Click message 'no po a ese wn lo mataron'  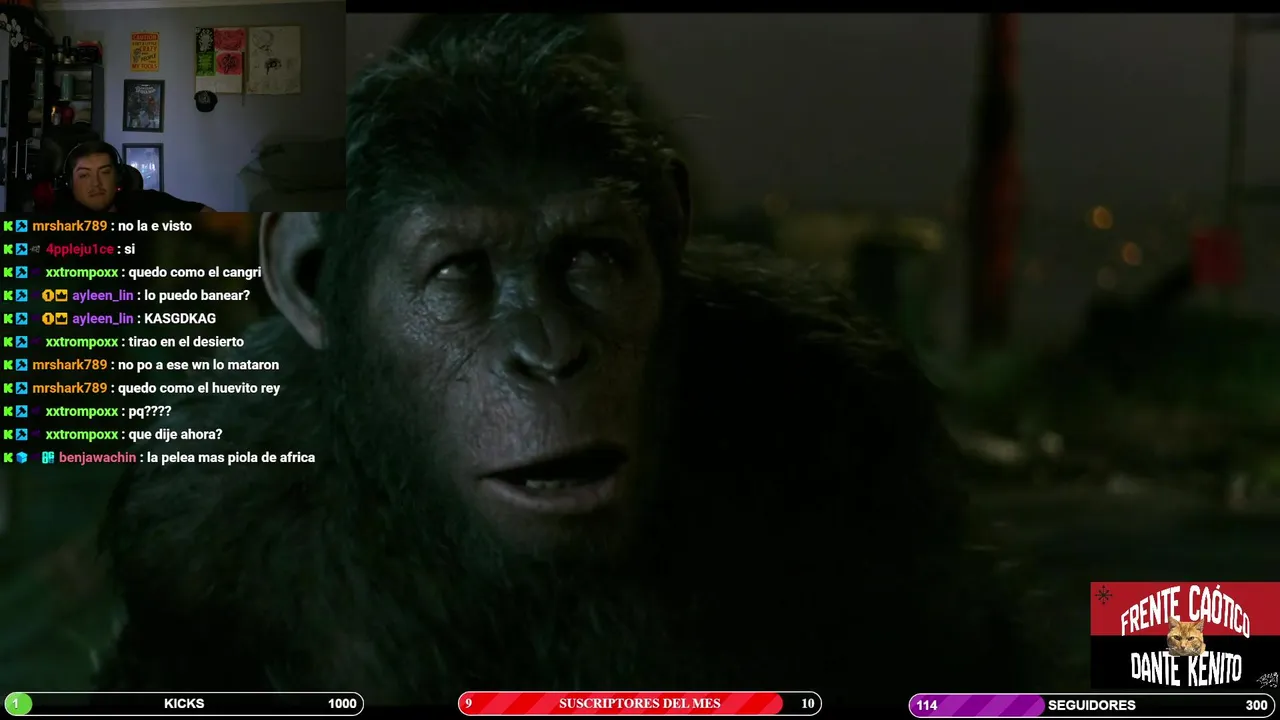coord(198,365)
